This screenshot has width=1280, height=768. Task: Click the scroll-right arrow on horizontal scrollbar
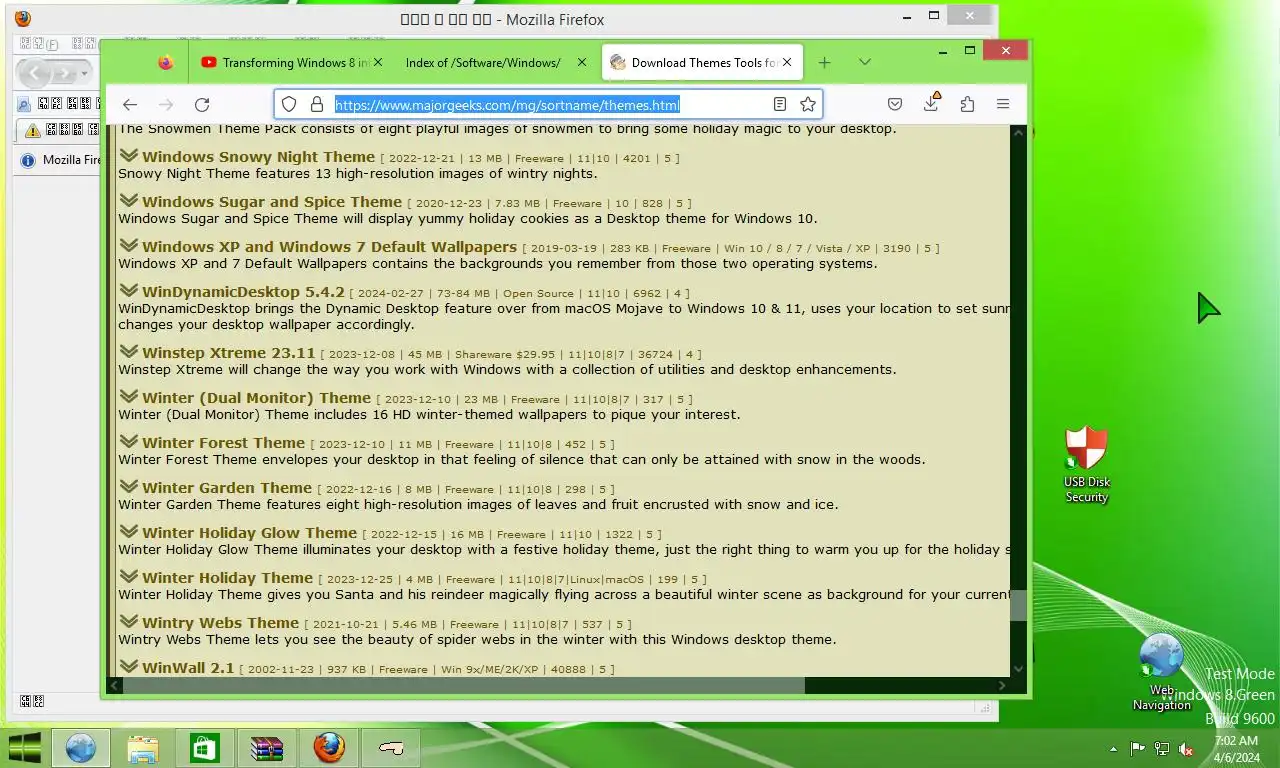click(x=1002, y=685)
